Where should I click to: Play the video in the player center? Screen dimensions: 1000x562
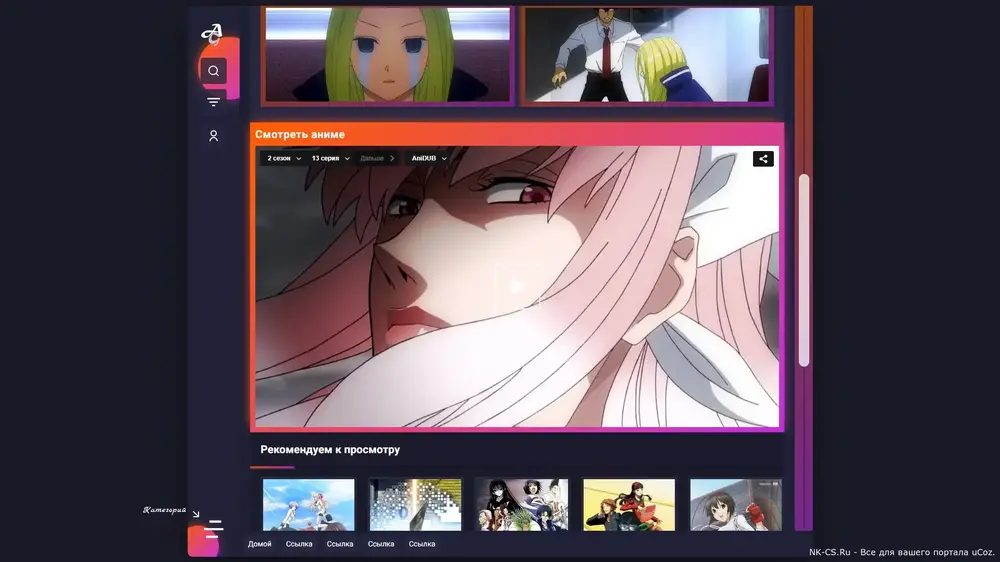tap(517, 287)
